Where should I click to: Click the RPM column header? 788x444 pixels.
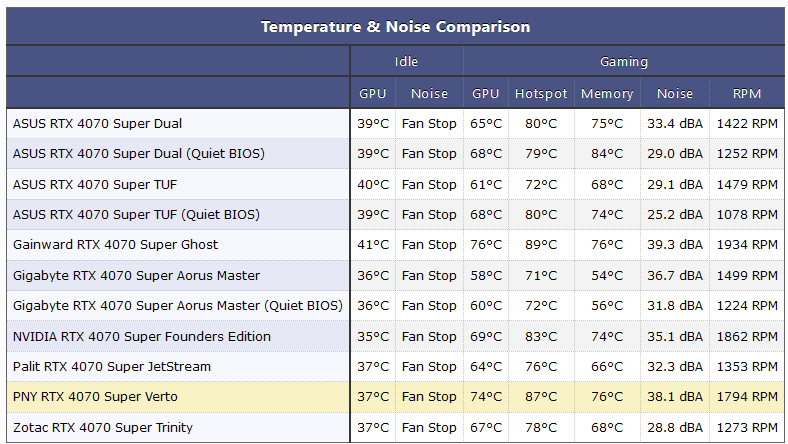(746, 94)
